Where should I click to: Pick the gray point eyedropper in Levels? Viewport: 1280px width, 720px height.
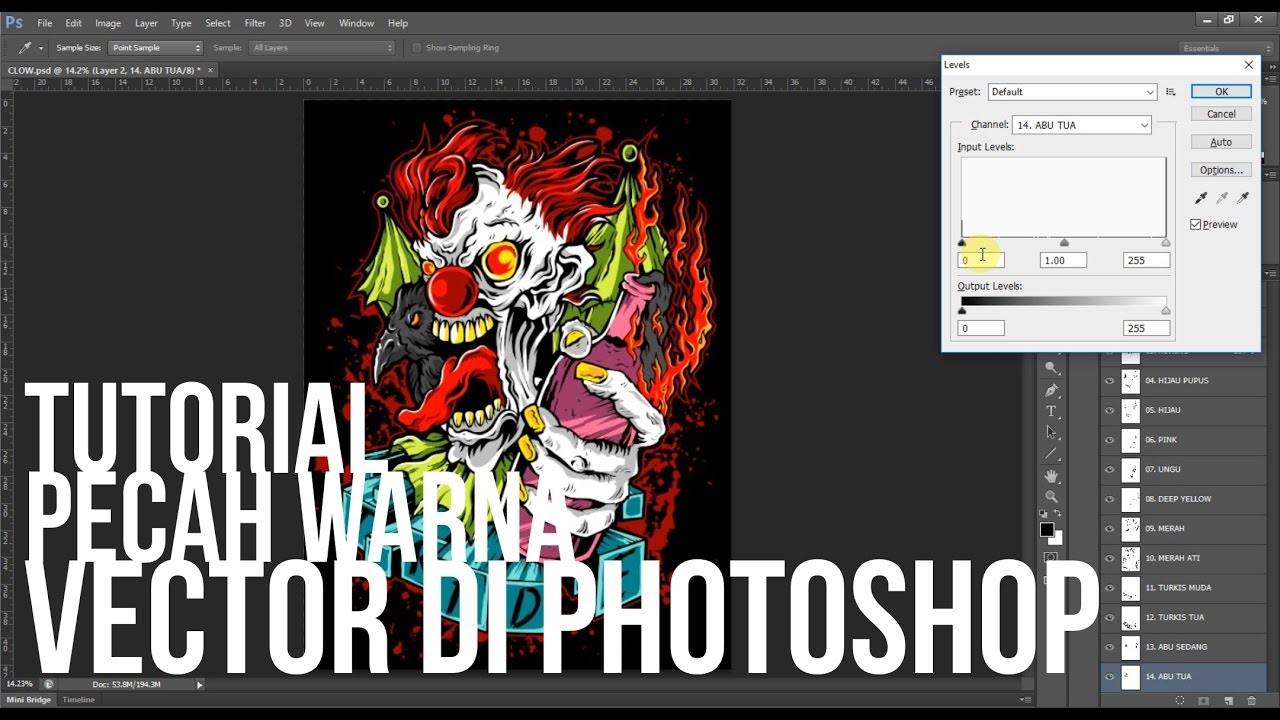click(x=1221, y=198)
